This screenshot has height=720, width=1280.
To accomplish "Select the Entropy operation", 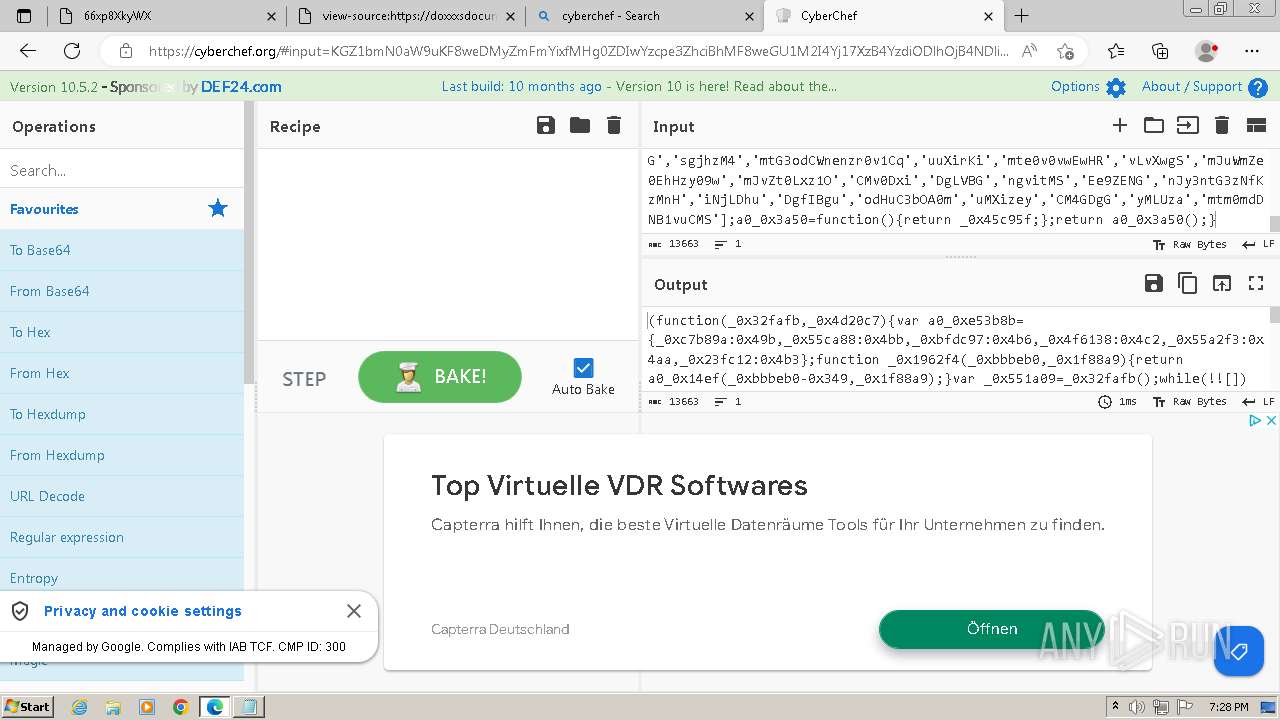I will tap(122, 578).
